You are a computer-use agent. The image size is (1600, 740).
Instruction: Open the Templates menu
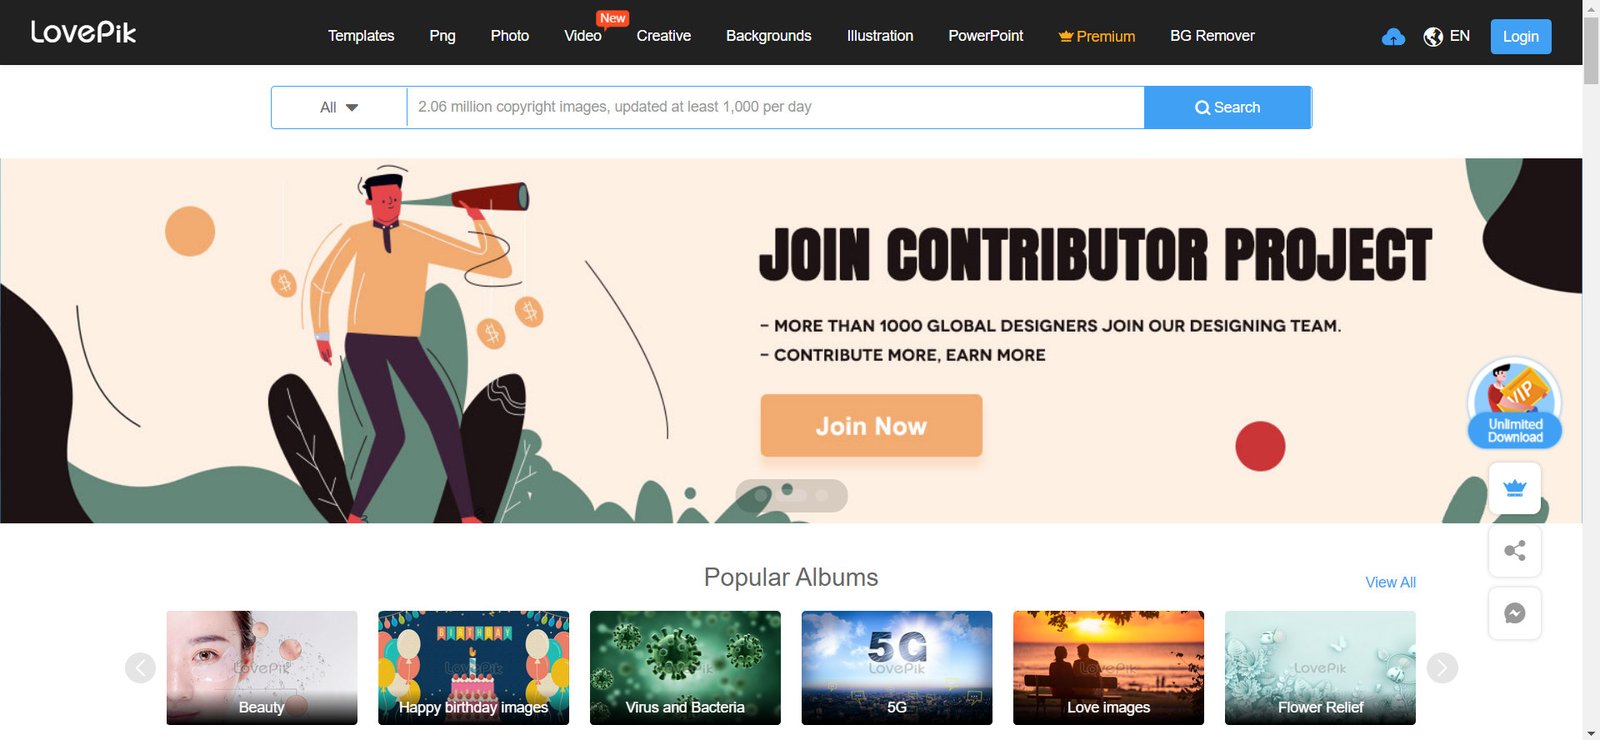point(361,36)
